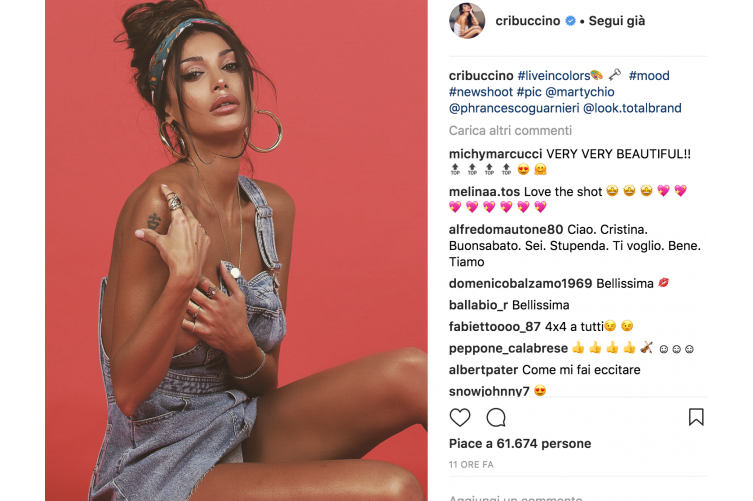Like the post with the heart icon

pyautogui.click(x=460, y=417)
